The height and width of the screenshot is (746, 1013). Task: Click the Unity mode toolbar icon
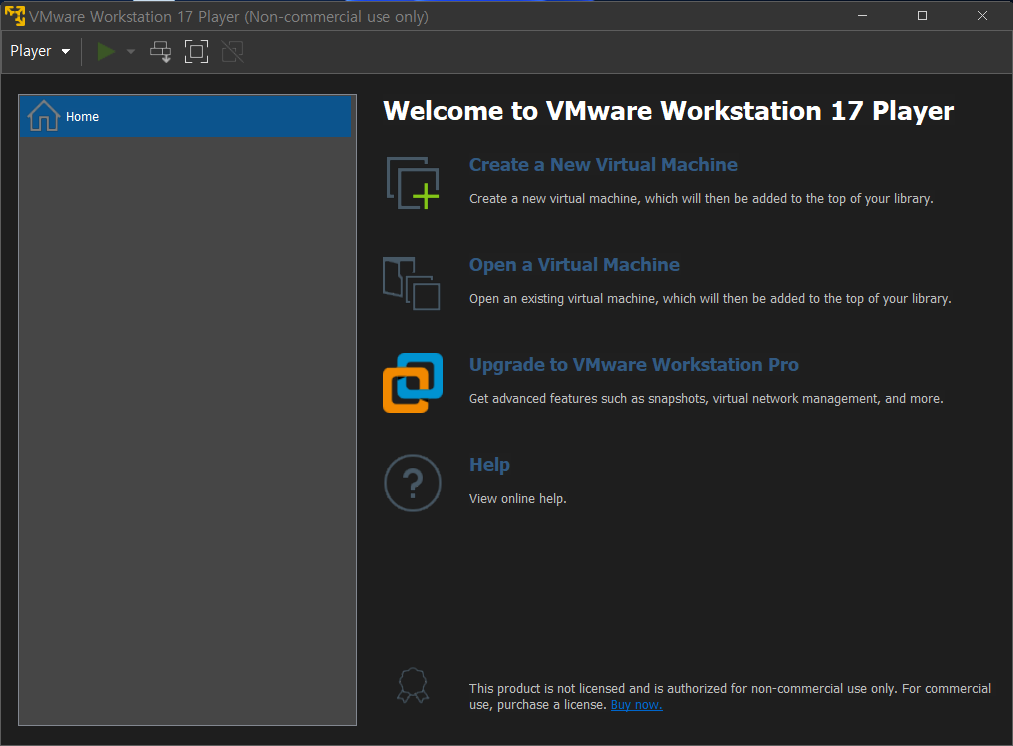click(233, 52)
